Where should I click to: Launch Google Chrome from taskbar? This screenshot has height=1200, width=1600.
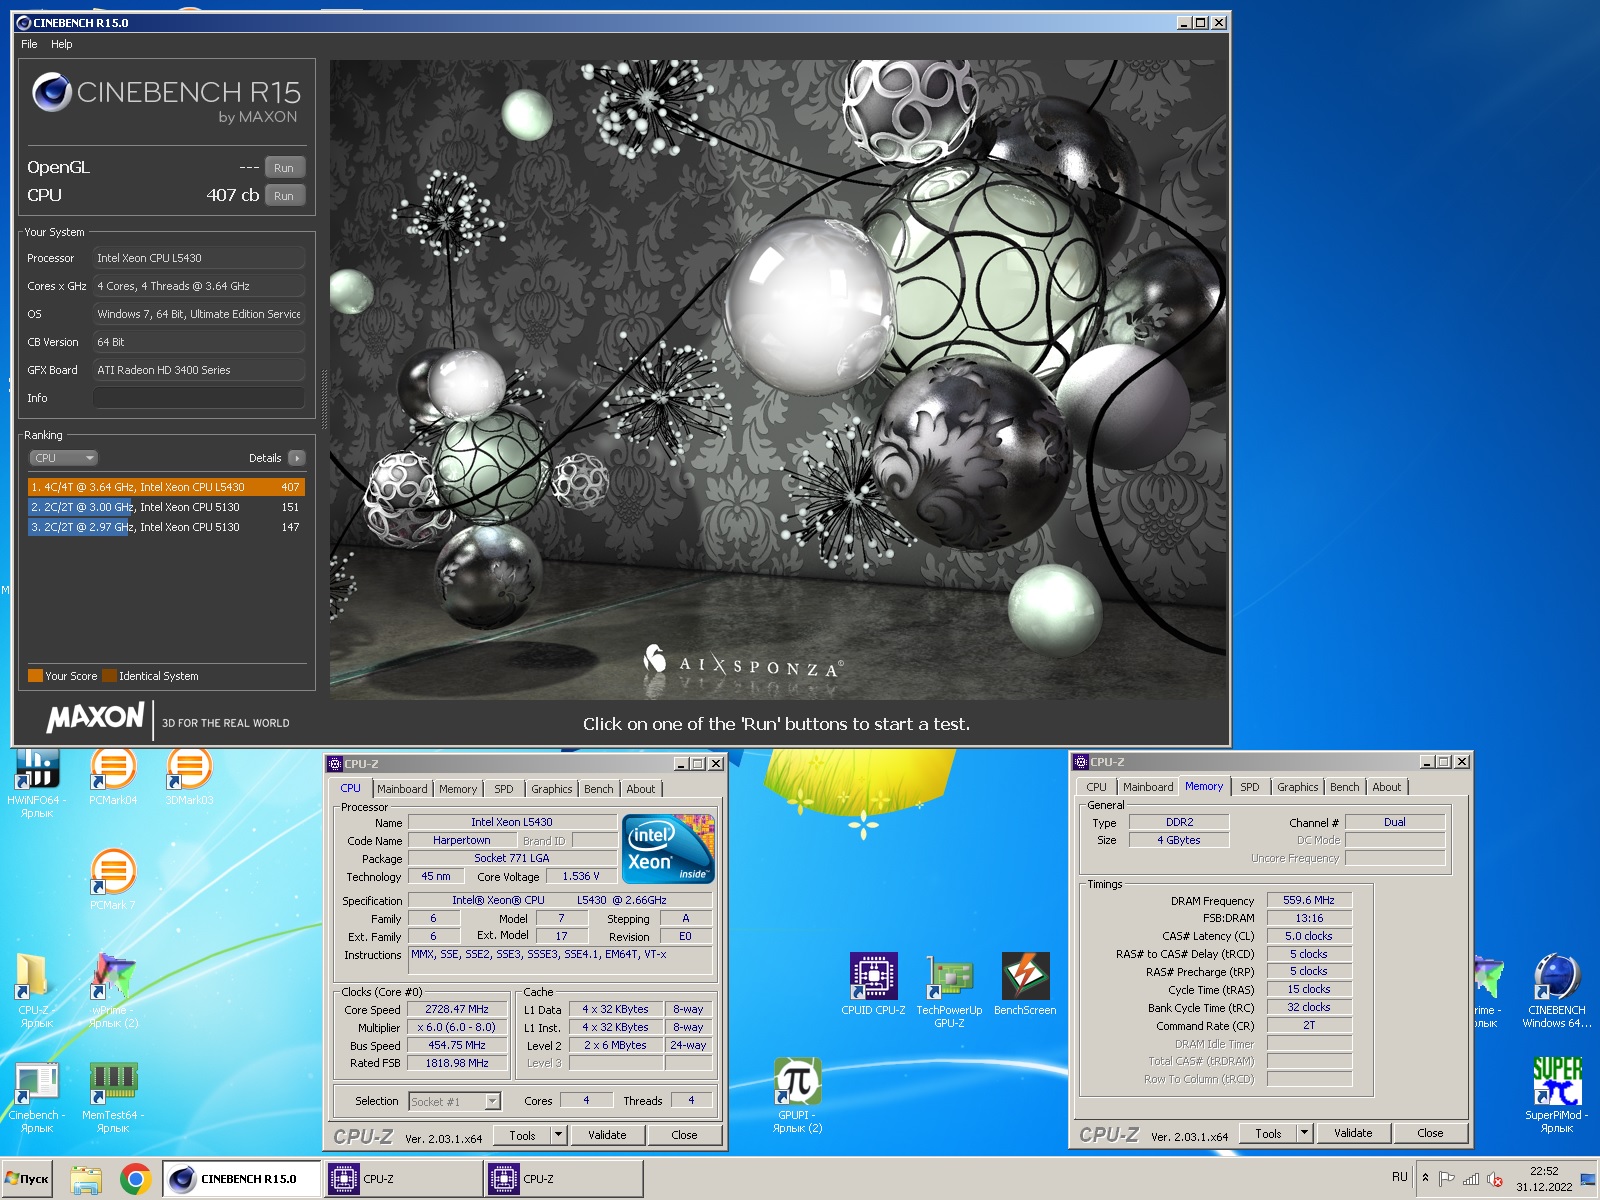(x=135, y=1179)
